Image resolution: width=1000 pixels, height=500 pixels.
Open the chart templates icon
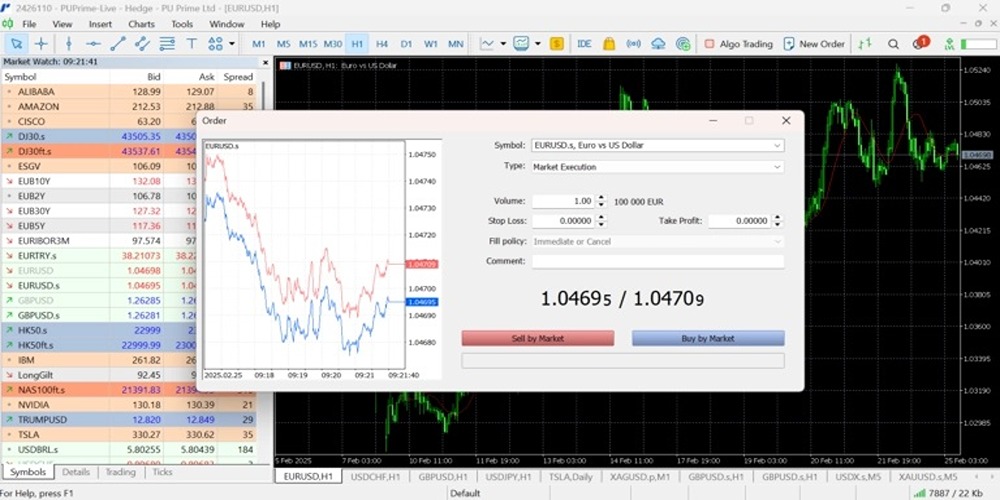click(522, 44)
